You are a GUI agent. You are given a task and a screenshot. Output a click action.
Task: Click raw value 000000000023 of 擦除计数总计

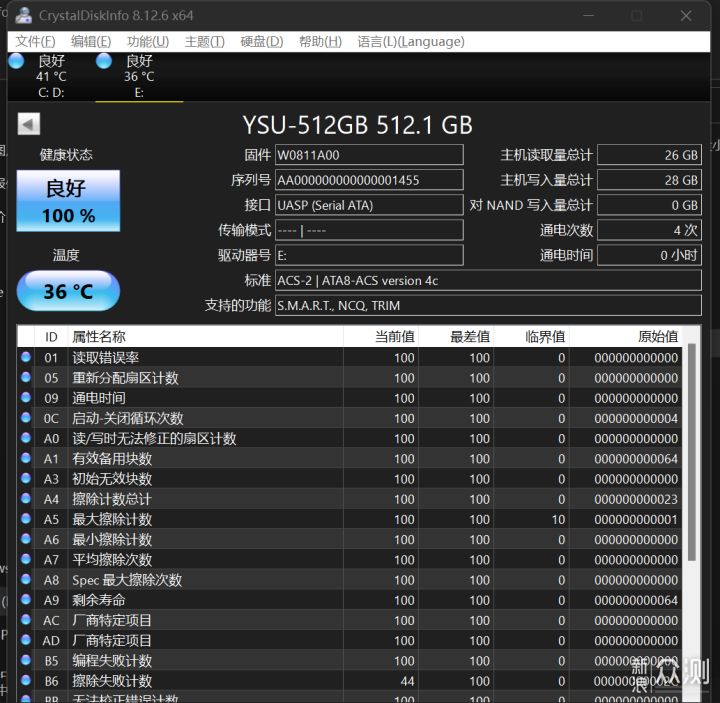click(636, 499)
